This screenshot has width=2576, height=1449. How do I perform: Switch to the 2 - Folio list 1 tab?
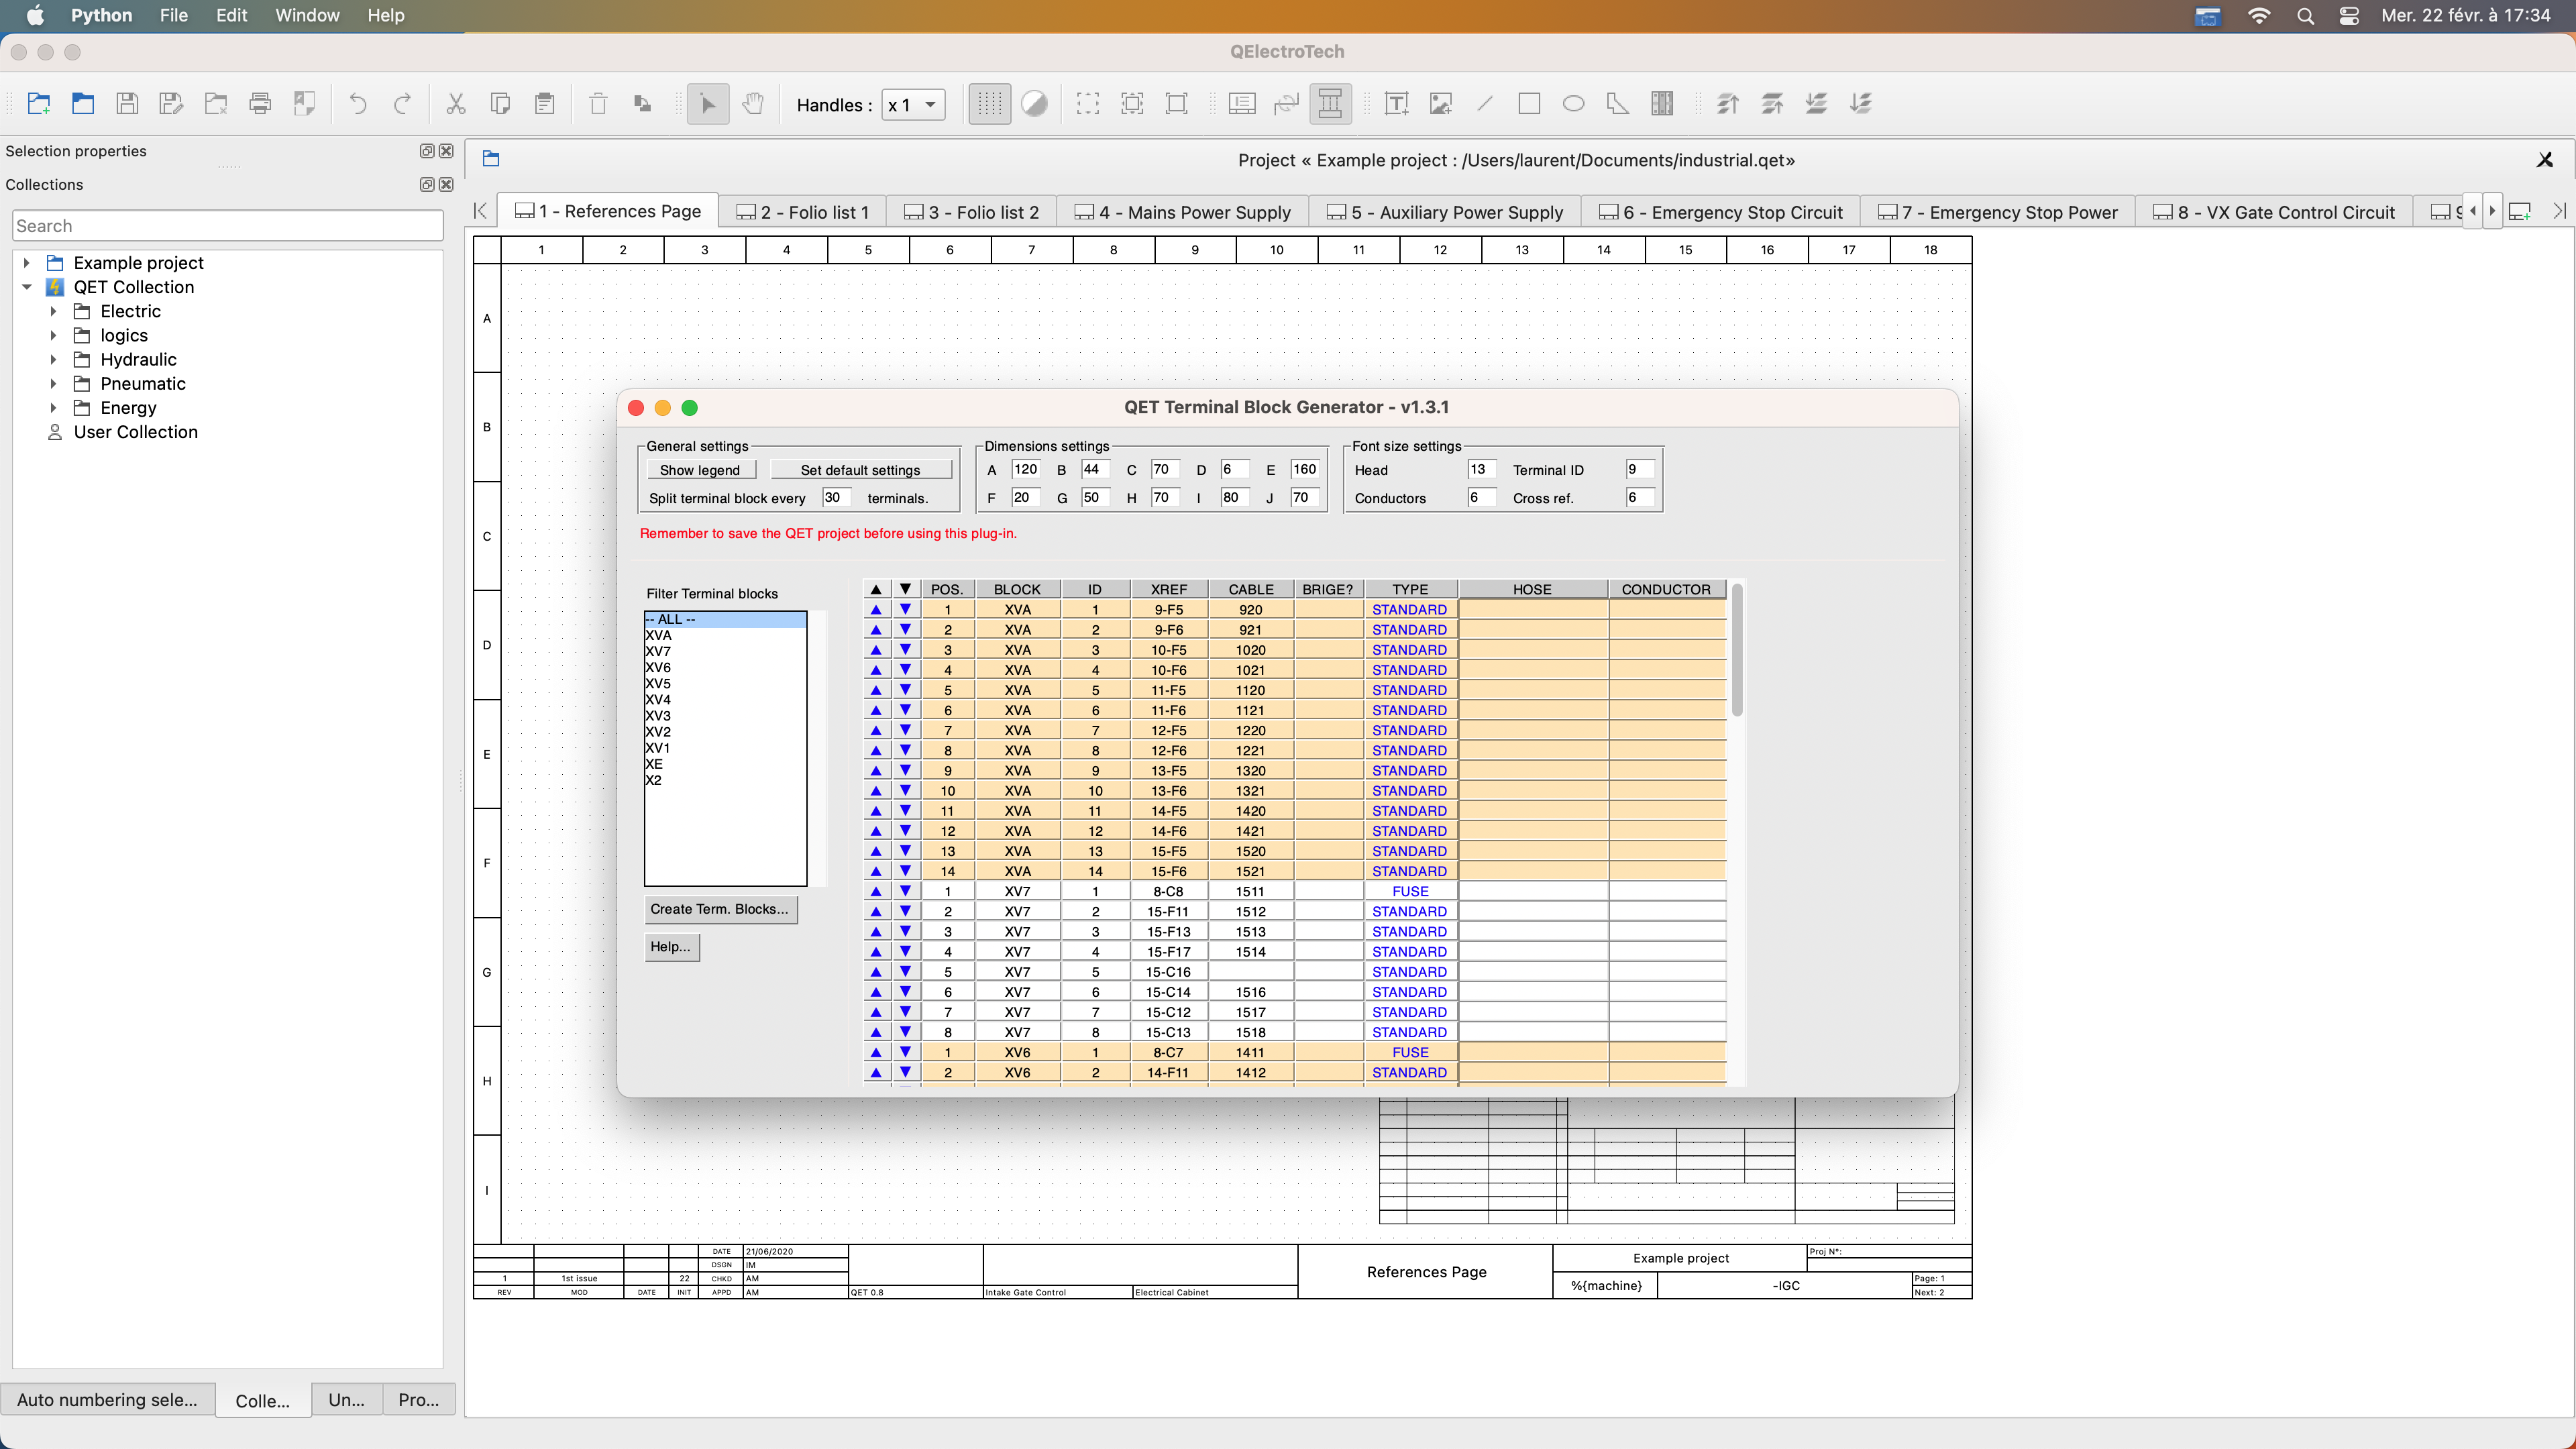802,212
